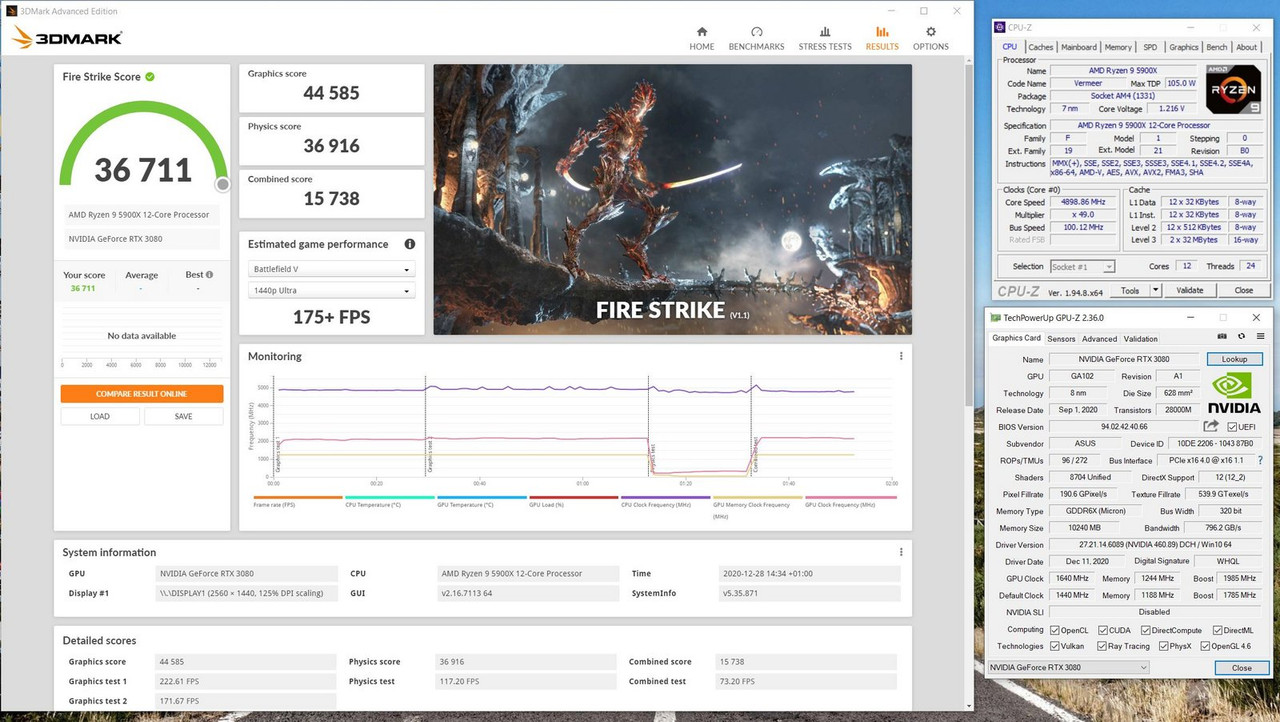
Task: Open the GPU-Z hamburger menu
Action: tap(1261, 338)
